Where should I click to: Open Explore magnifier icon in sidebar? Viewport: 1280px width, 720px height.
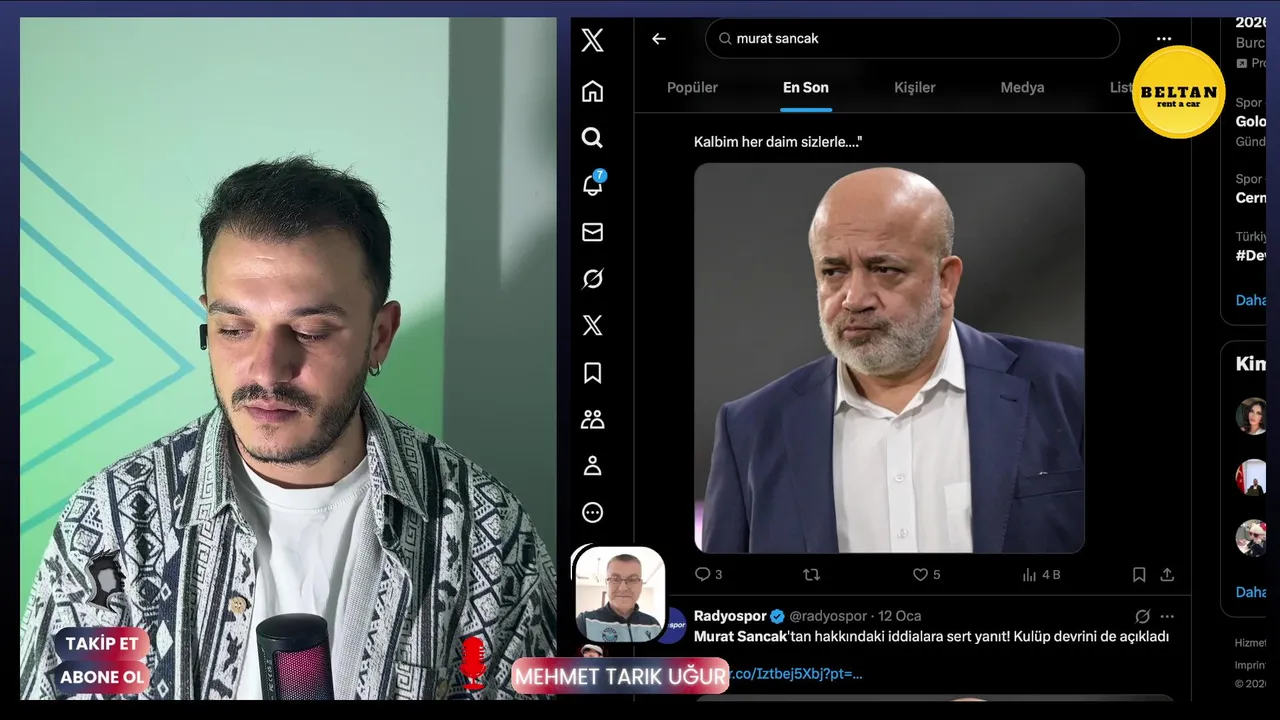coord(592,138)
